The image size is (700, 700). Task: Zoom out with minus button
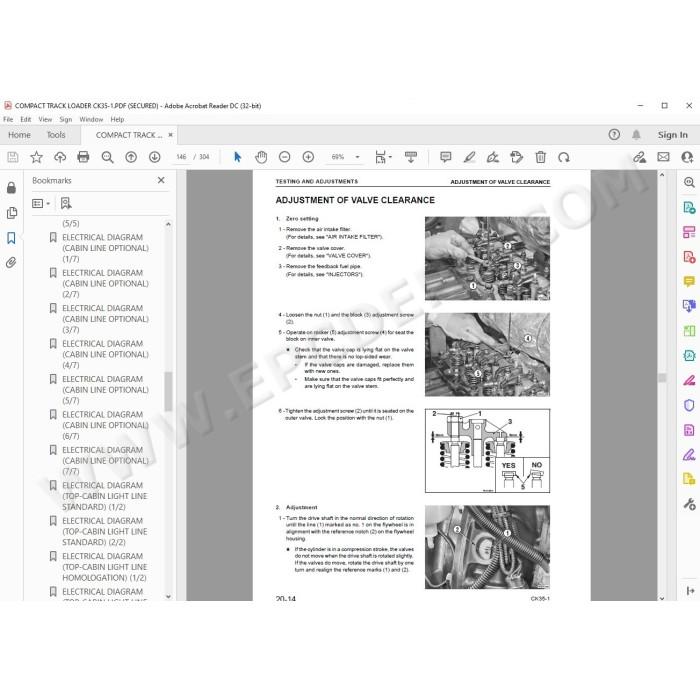(x=284, y=157)
